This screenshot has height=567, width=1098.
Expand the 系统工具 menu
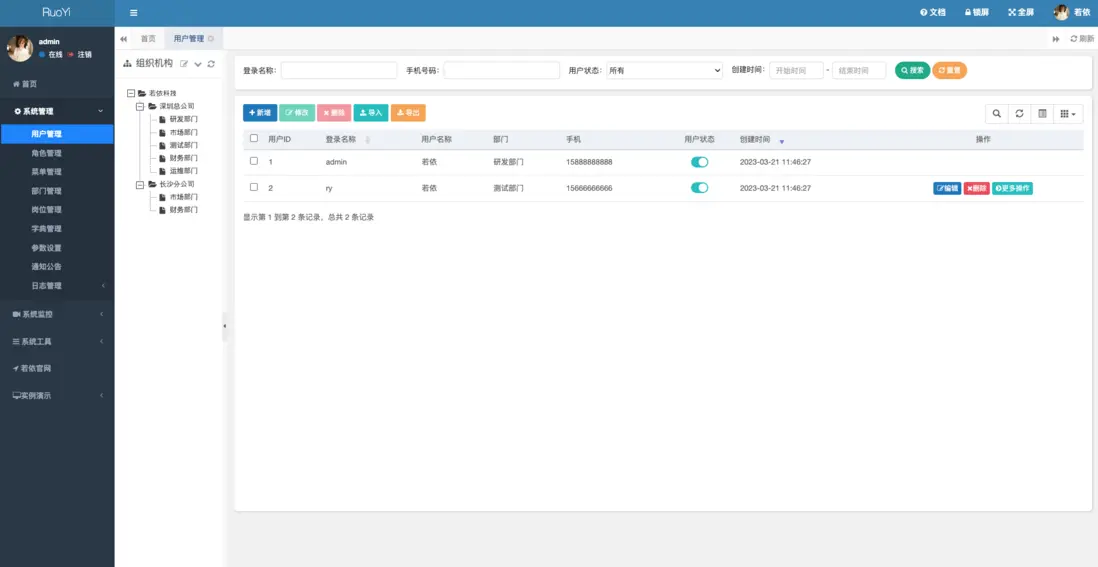tap(57, 342)
